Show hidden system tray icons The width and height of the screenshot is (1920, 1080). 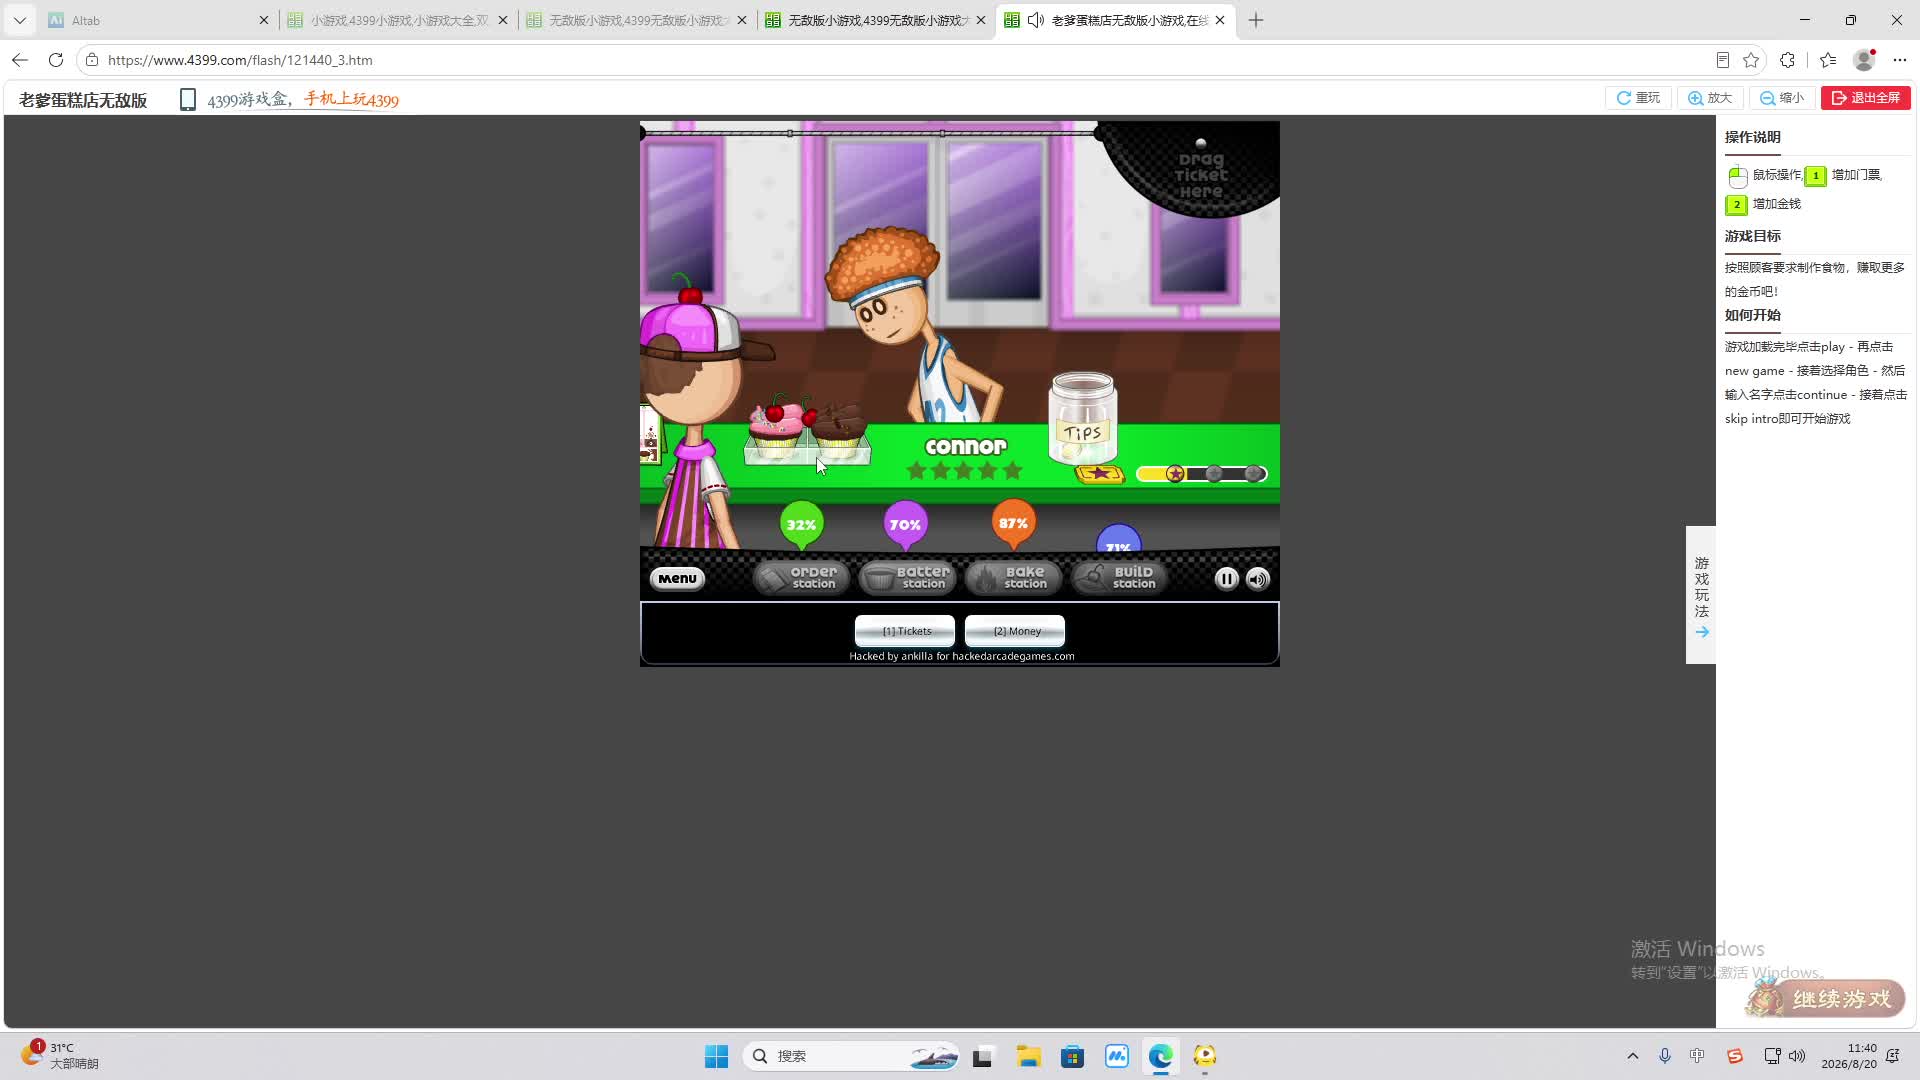(1633, 1056)
